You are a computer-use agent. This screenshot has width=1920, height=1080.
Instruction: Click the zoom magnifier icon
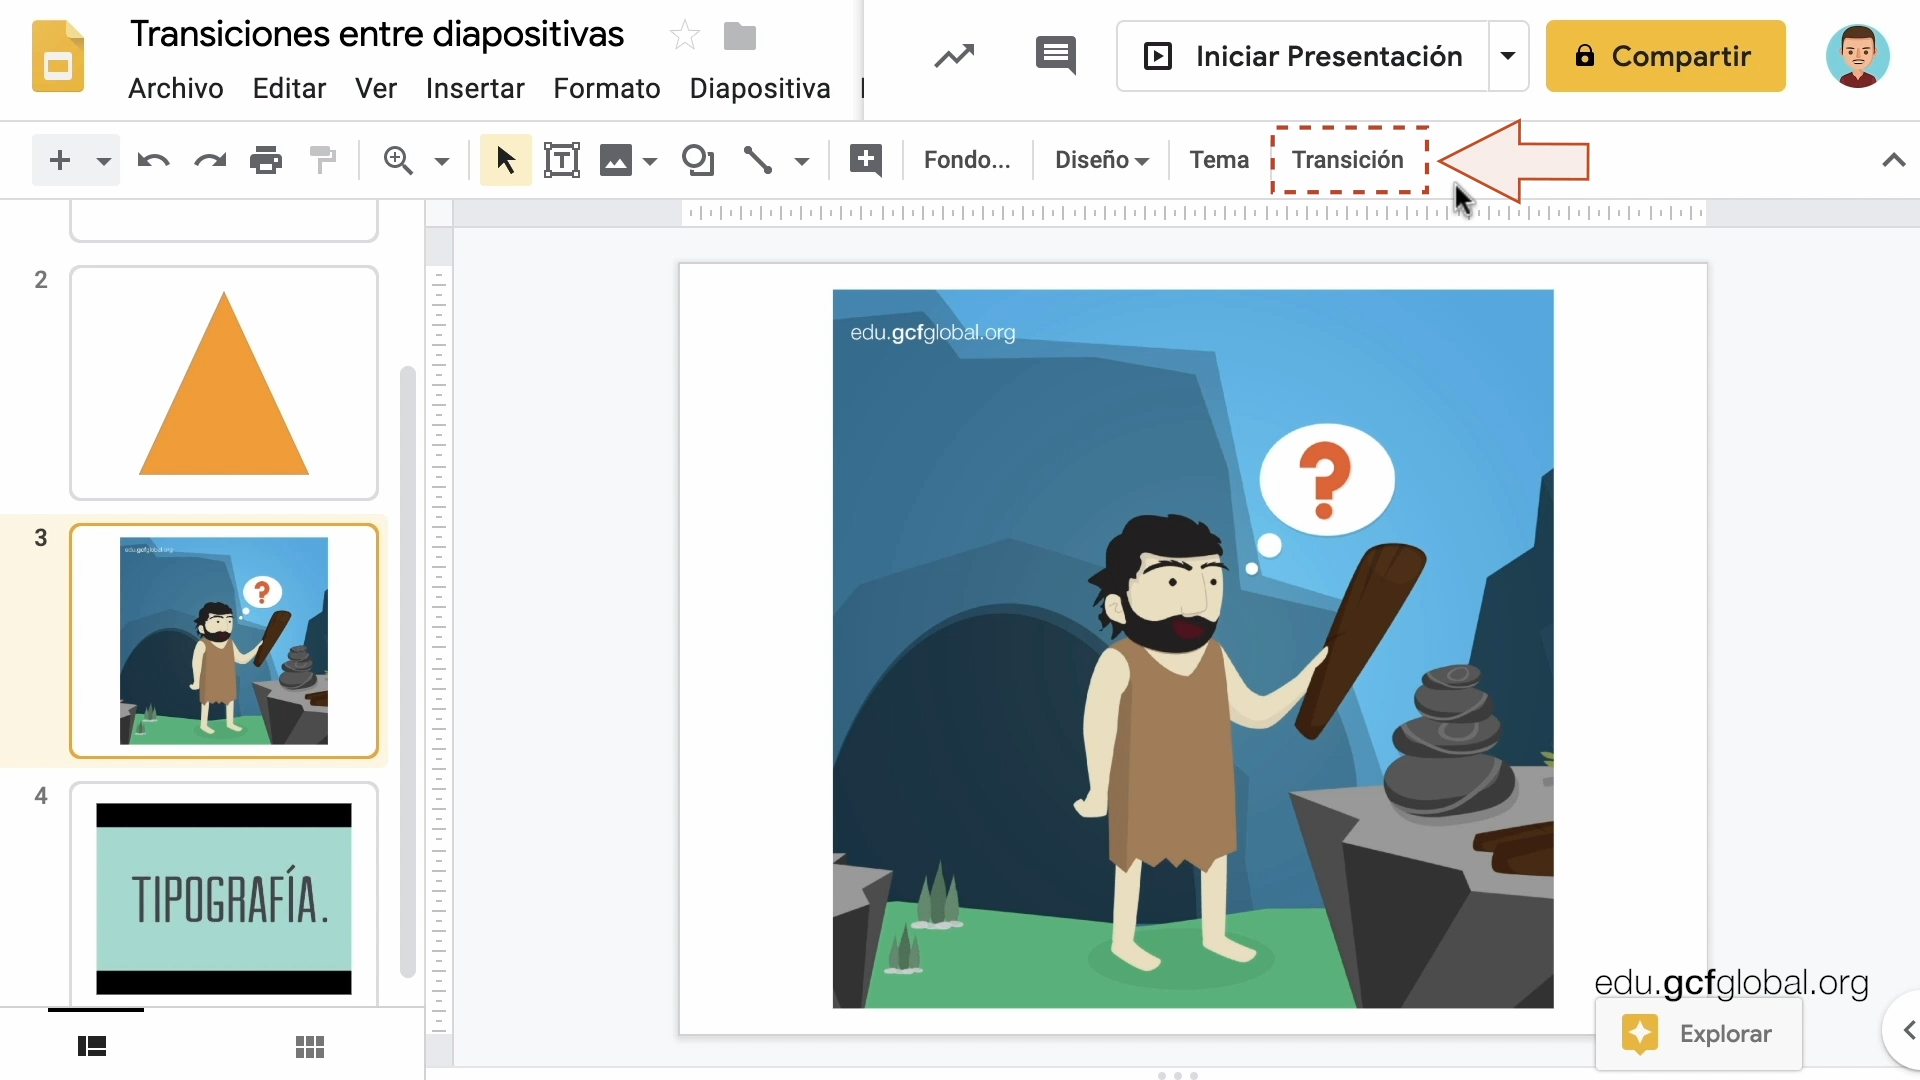tap(398, 160)
